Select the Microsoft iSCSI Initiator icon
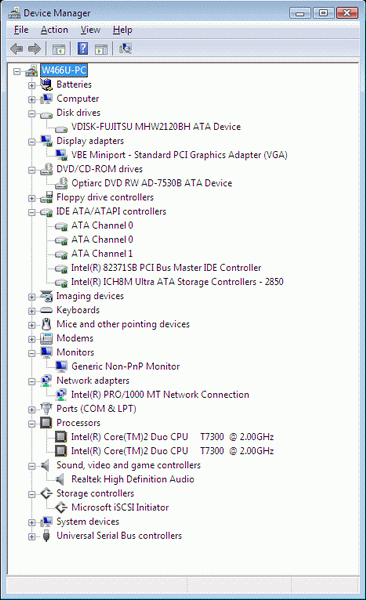366x600 pixels. 61,507
